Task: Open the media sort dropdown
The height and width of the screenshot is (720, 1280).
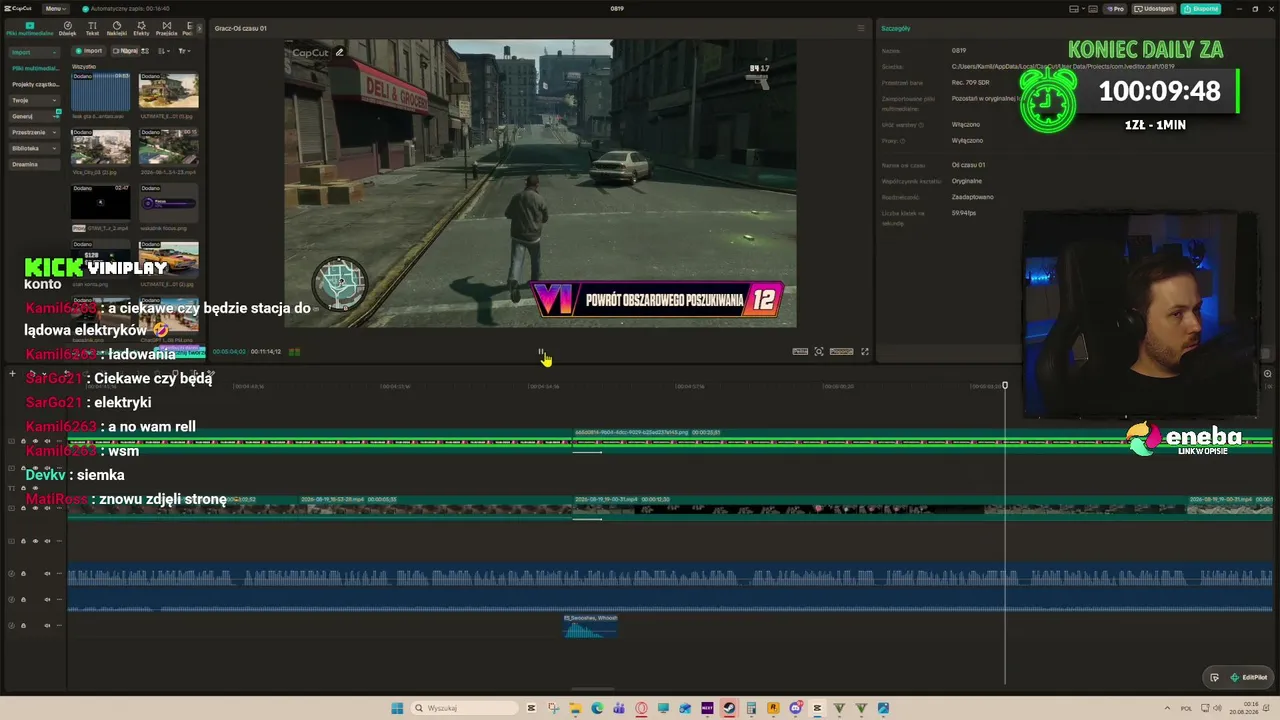Action: [165, 51]
